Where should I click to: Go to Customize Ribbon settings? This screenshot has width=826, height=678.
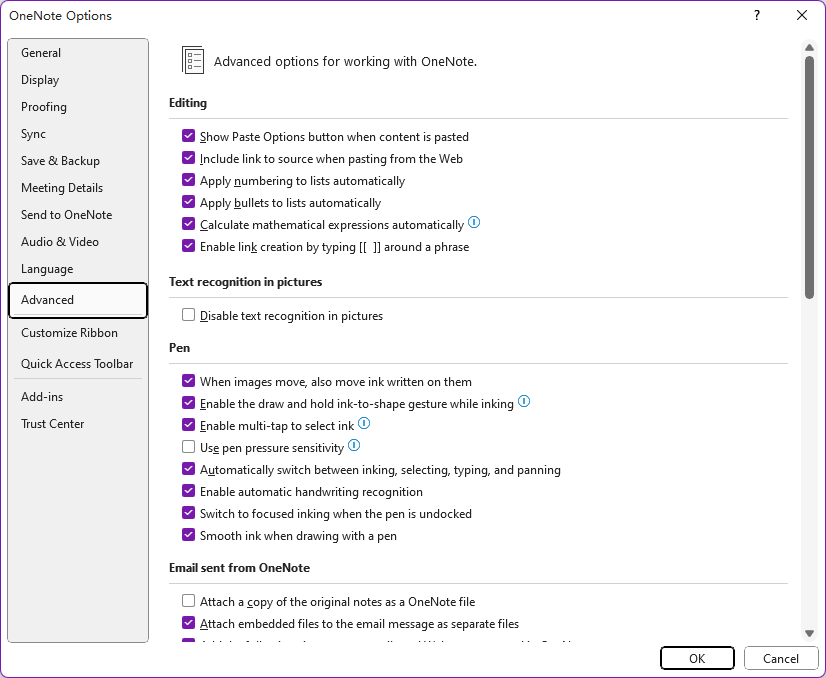(69, 333)
